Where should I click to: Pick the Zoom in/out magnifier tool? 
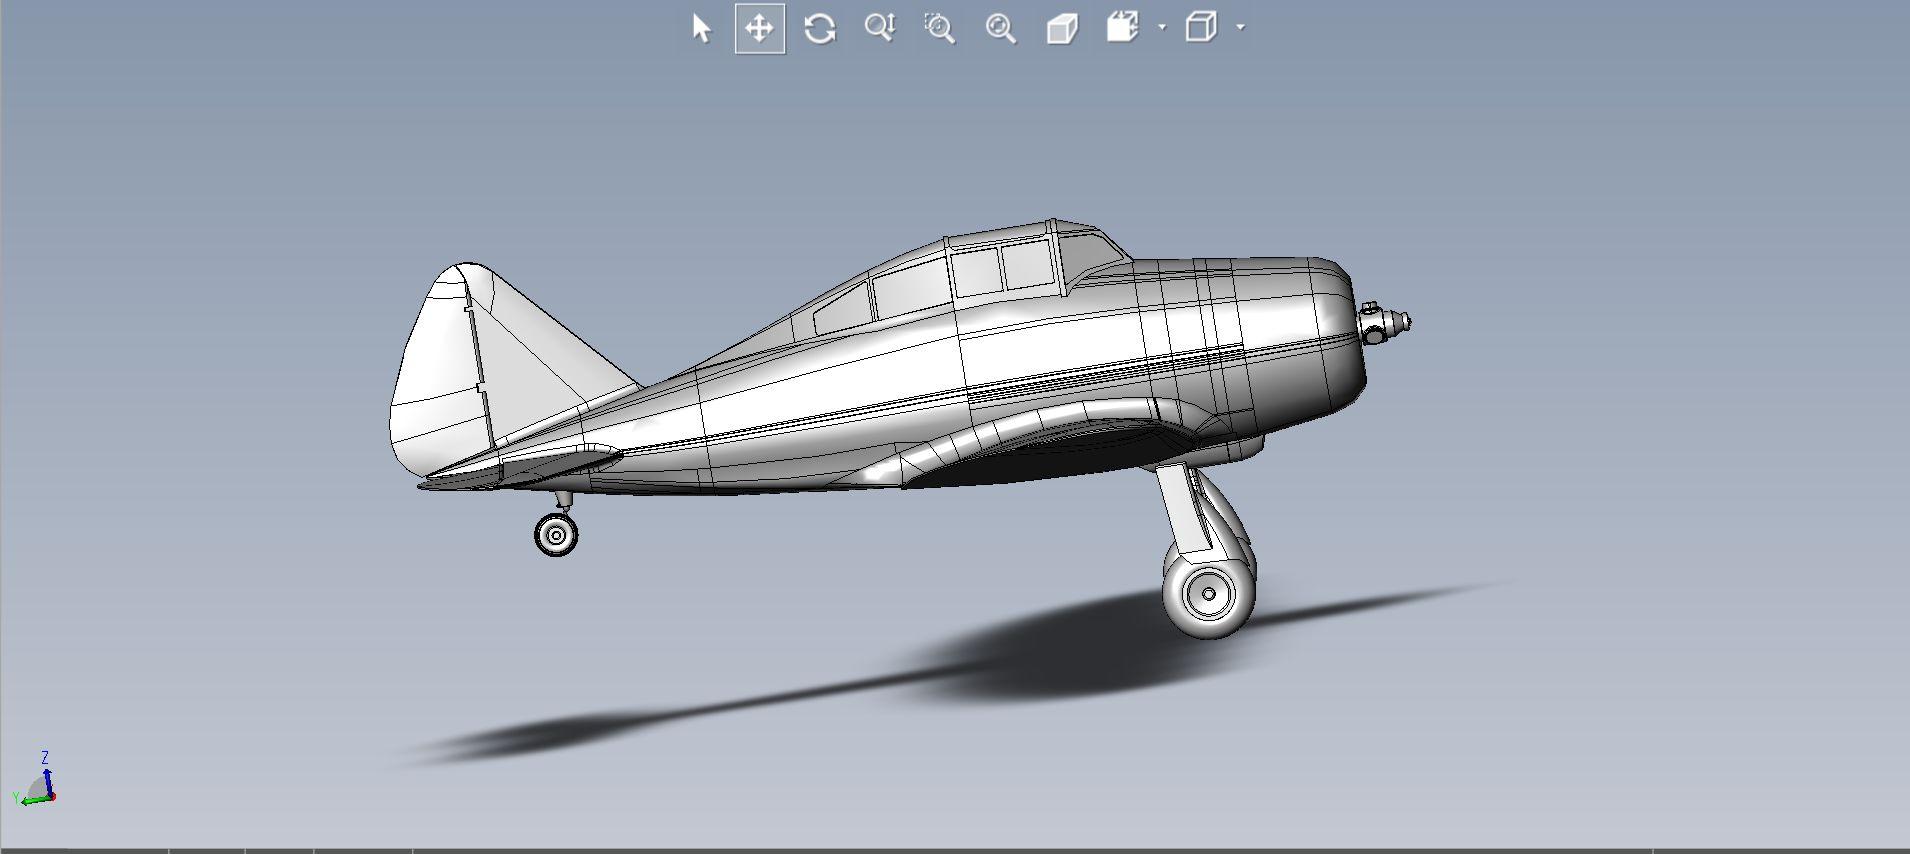880,28
